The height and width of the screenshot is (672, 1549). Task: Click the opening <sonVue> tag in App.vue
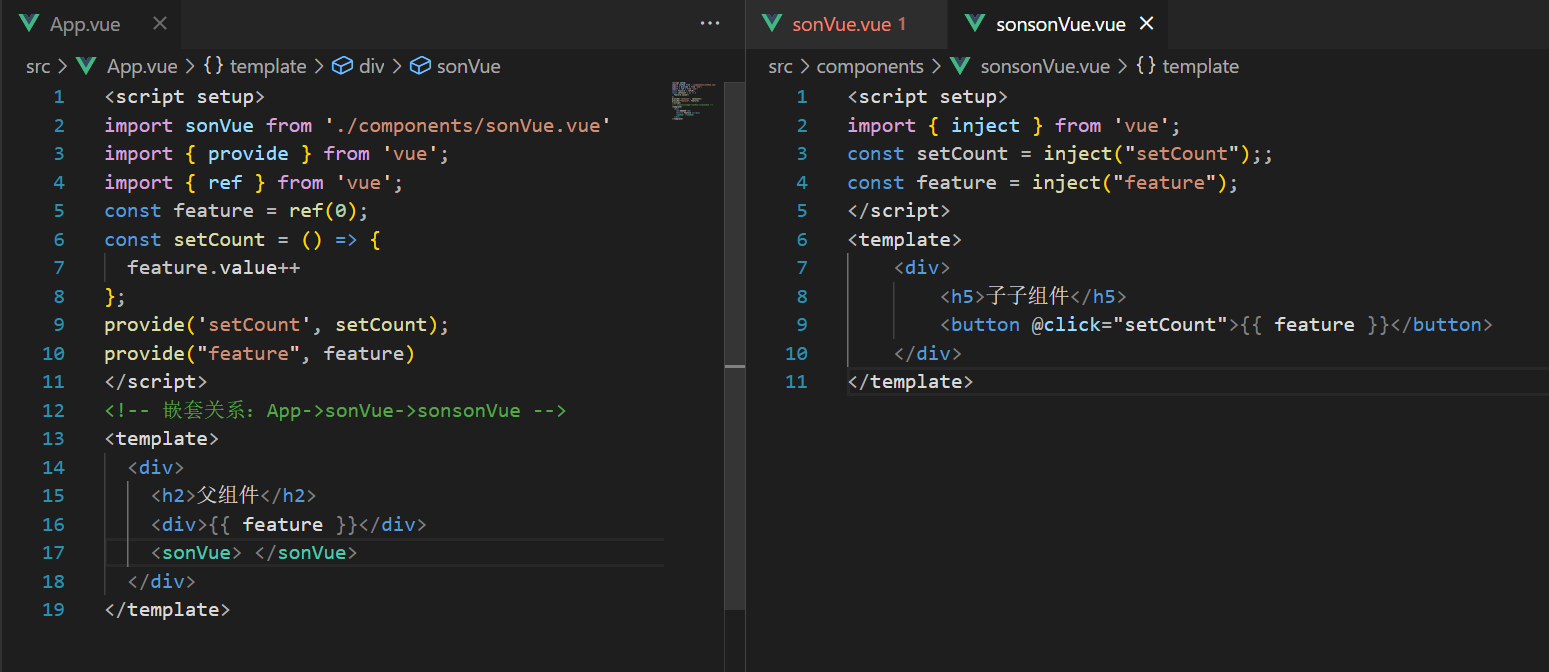coord(197,553)
